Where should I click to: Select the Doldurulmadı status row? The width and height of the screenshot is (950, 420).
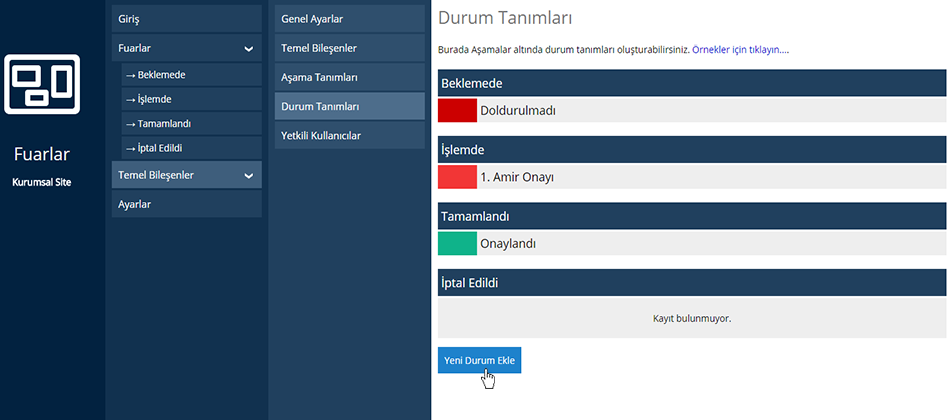pyautogui.click(x=692, y=111)
